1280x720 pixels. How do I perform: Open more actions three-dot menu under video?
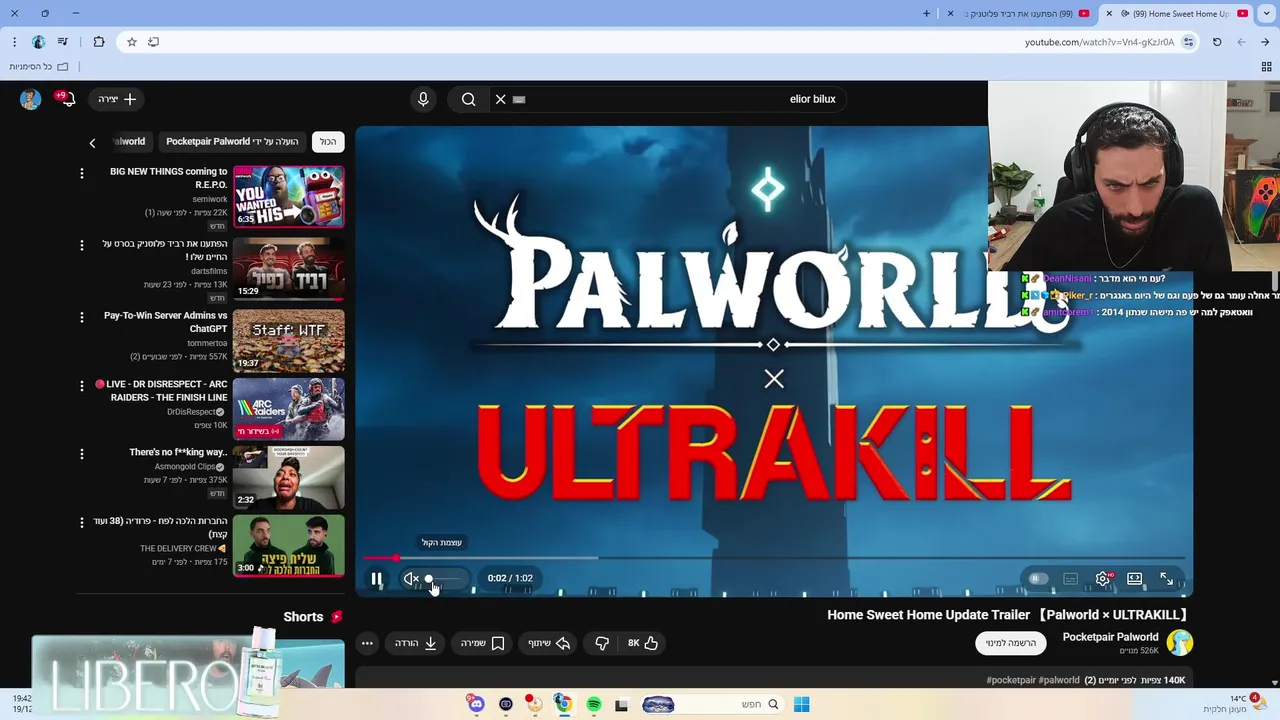pyautogui.click(x=367, y=643)
